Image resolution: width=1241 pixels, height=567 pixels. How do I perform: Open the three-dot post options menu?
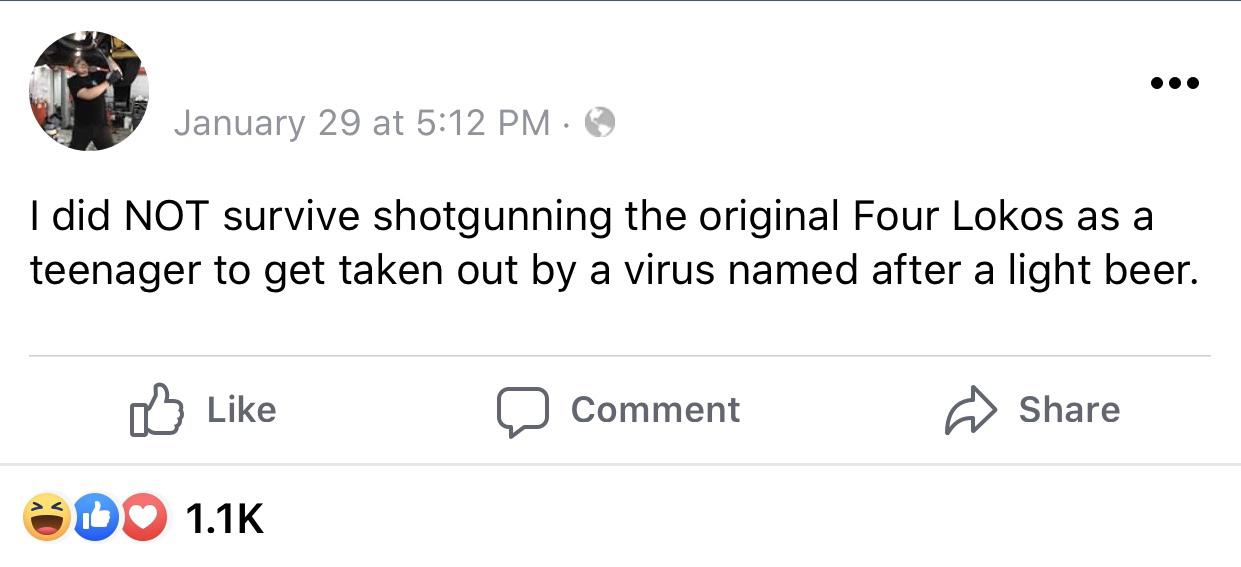[1173, 83]
